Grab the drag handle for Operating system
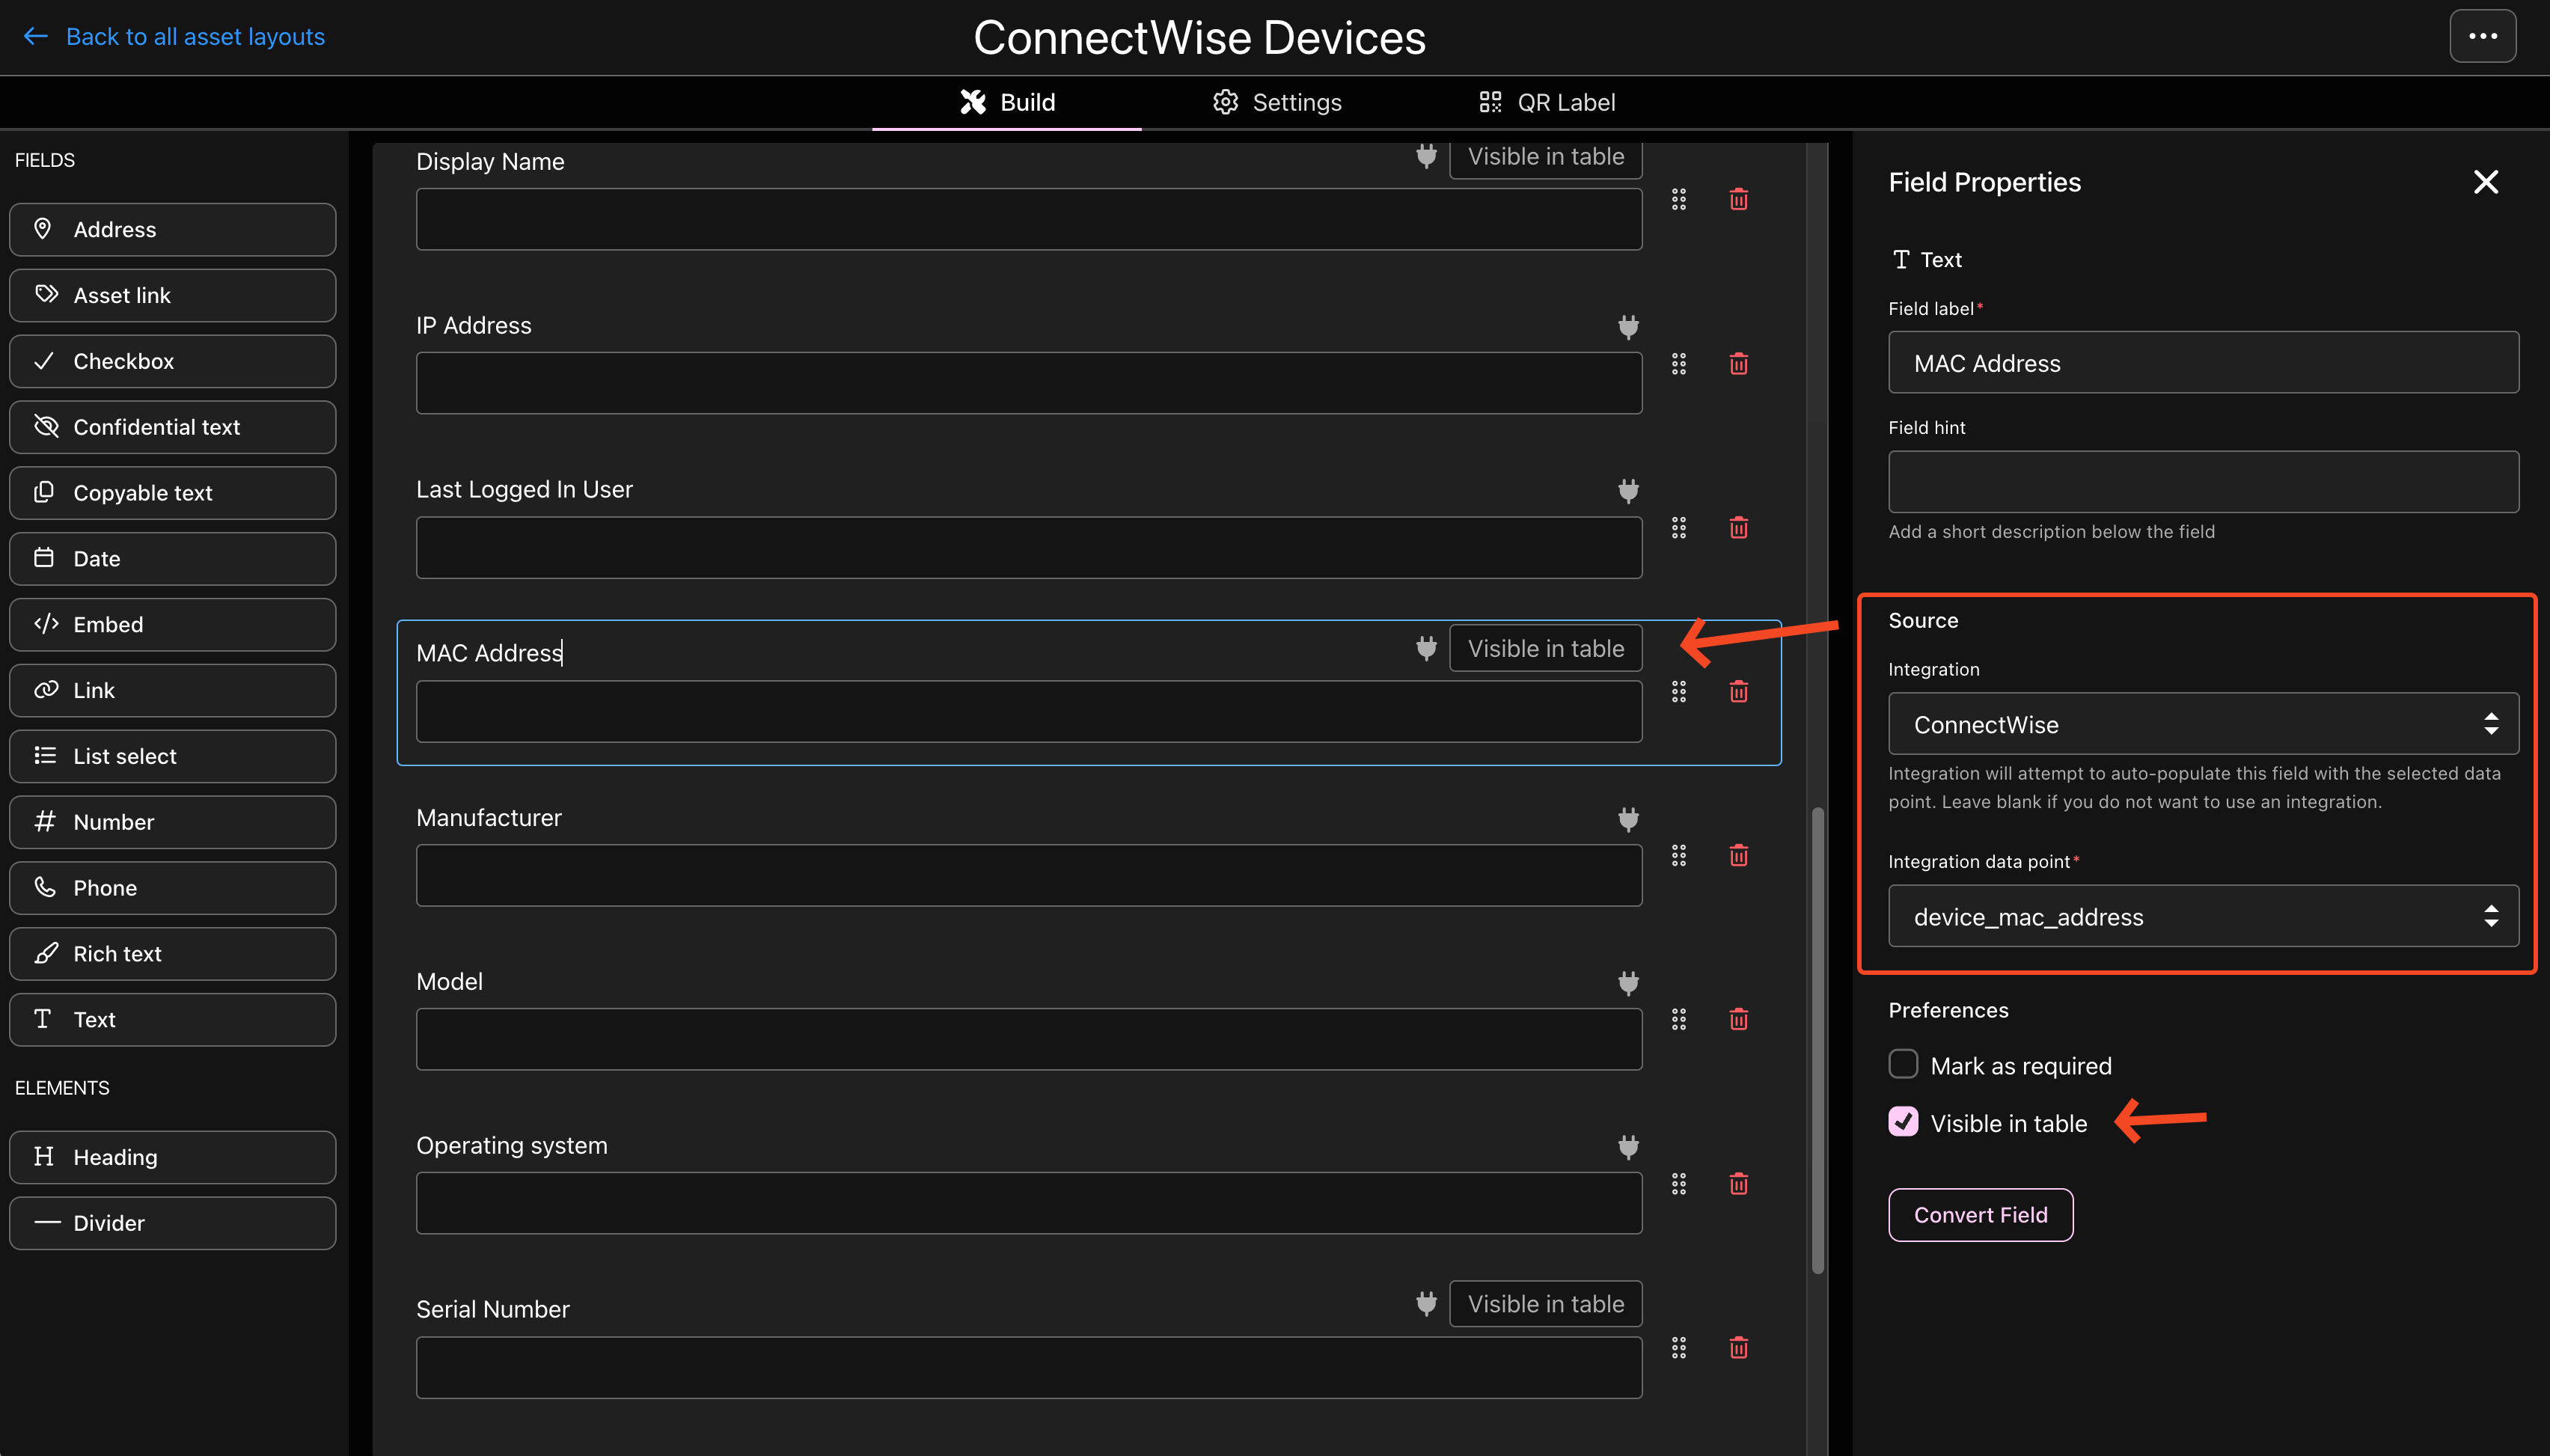This screenshot has width=2550, height=1456. click(x=1679, y=1184)
